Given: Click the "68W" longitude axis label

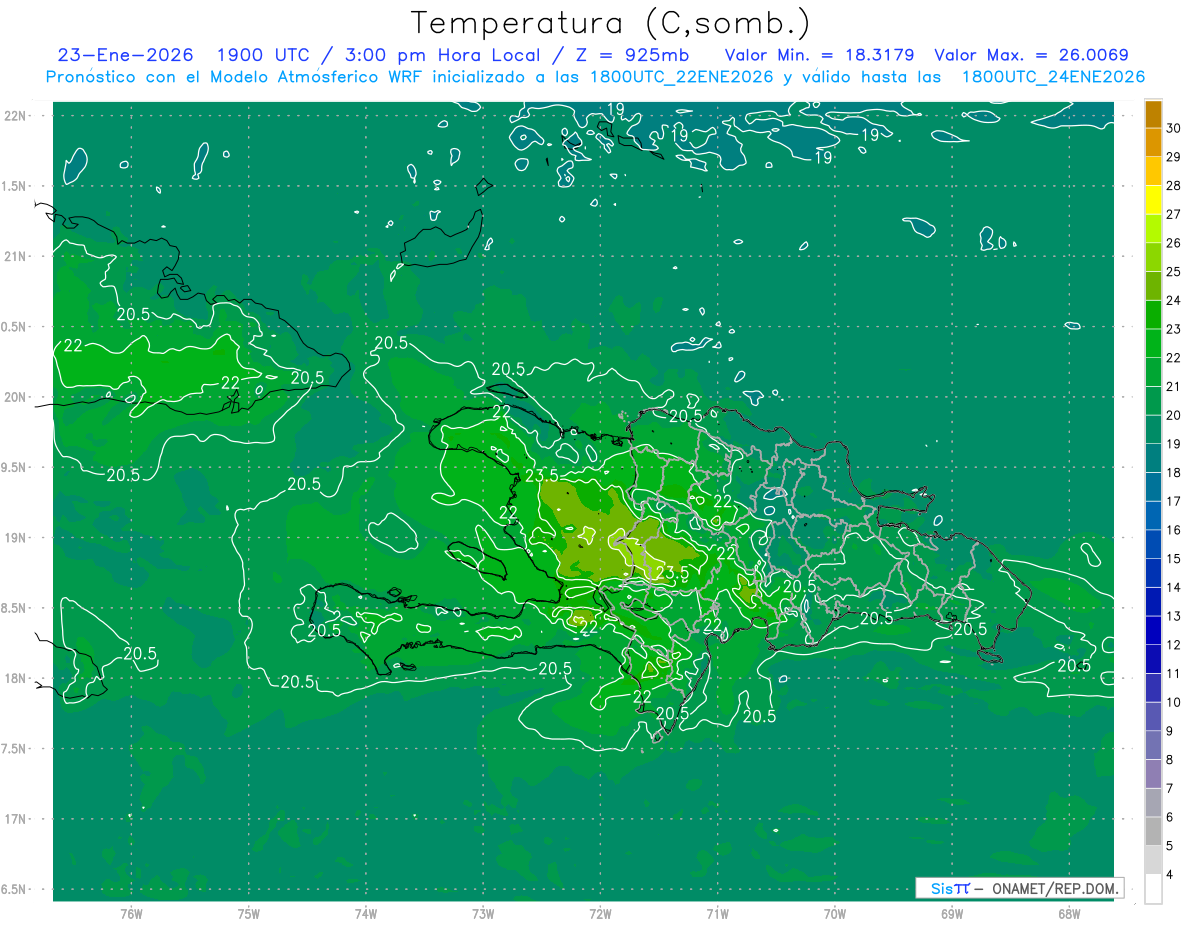Looking at the screenshot, I should point(1068,913).
